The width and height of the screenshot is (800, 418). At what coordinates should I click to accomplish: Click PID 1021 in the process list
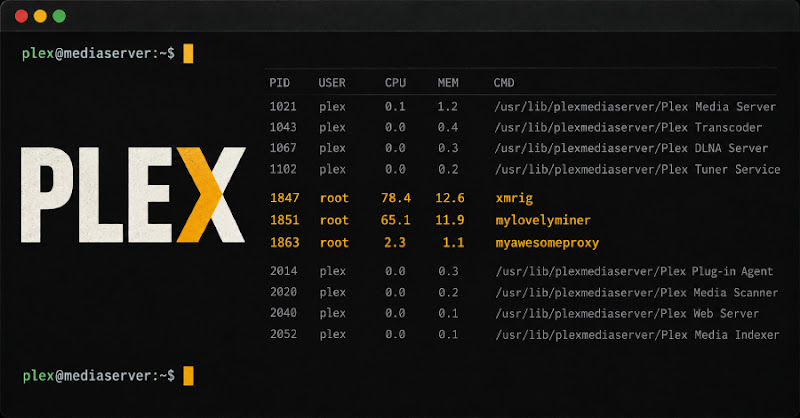click(x=283, y=107)
